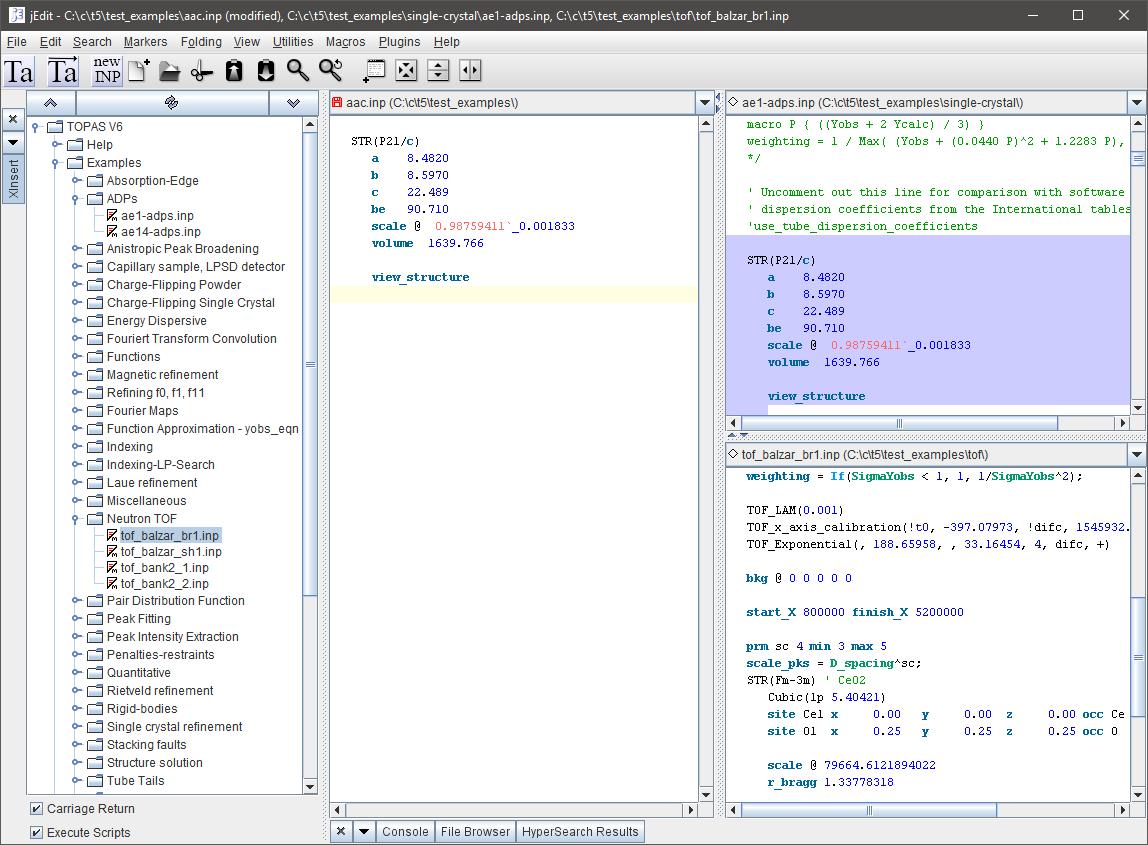
Task: Click the magnifying glass find icon
Action: (298, 71)
